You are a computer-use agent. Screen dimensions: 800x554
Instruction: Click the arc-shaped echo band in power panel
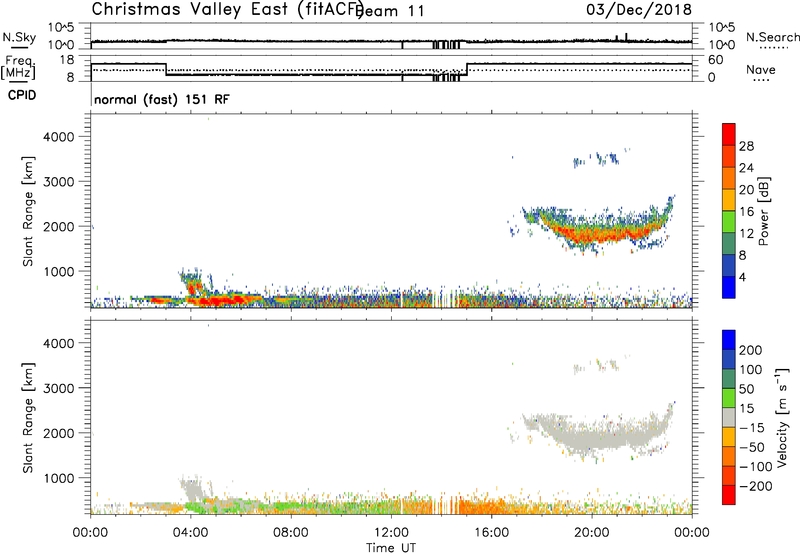pos(597,227)
